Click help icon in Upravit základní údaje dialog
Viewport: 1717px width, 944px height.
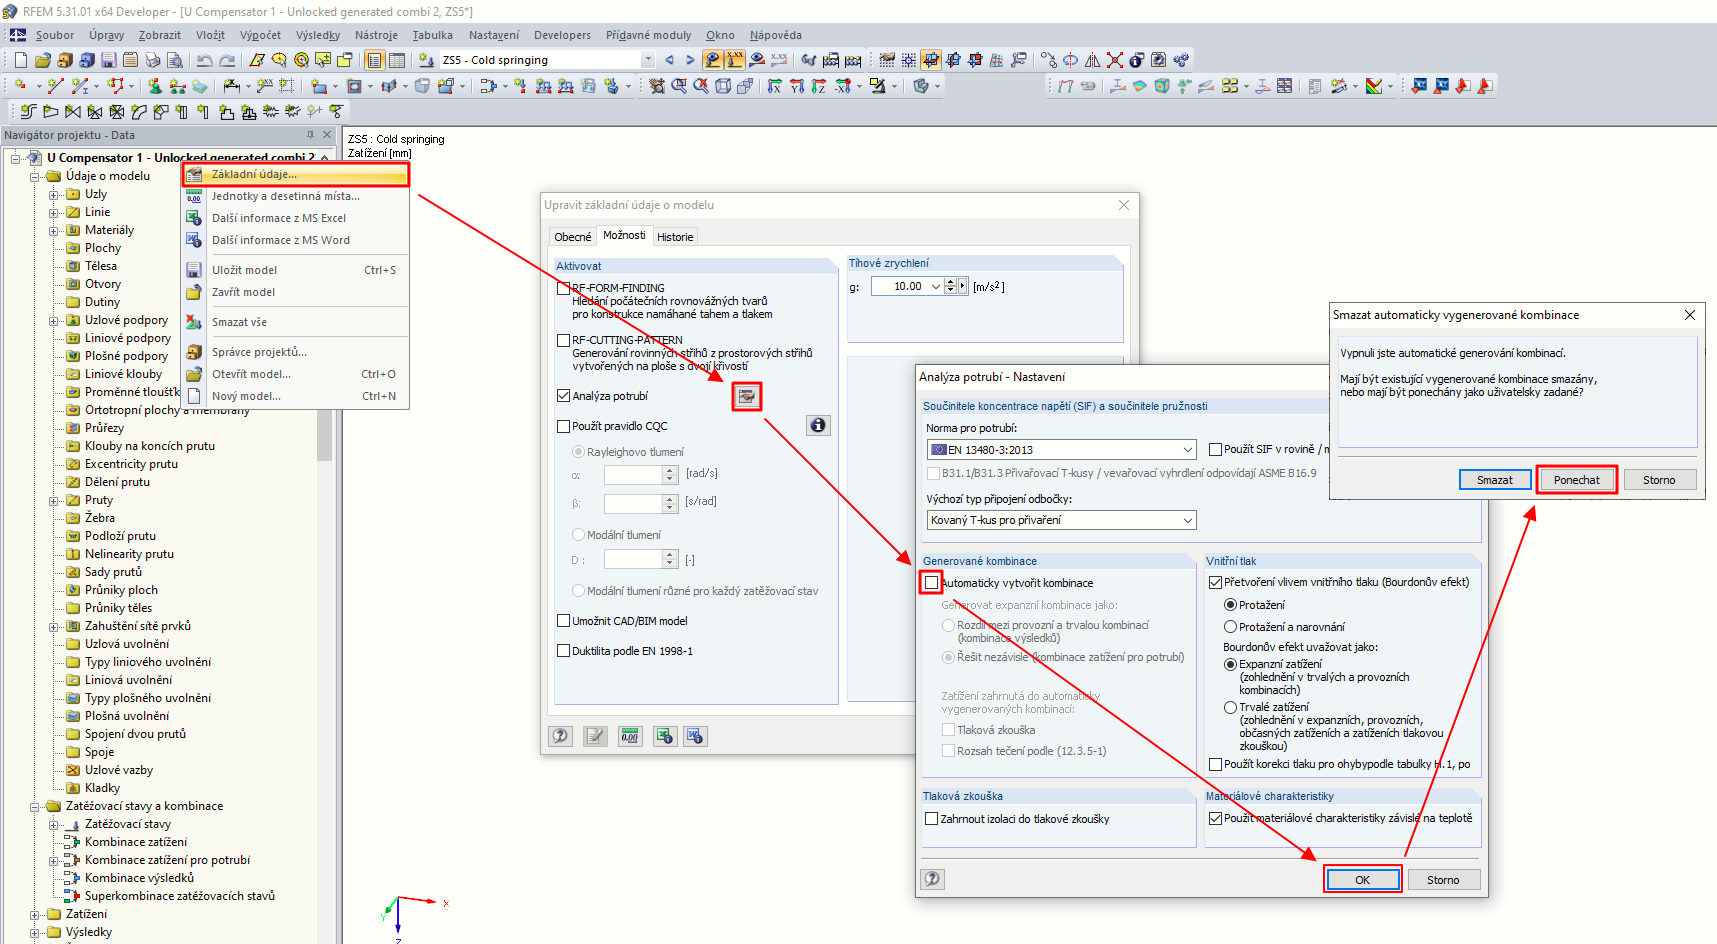(x=560, y=736)
